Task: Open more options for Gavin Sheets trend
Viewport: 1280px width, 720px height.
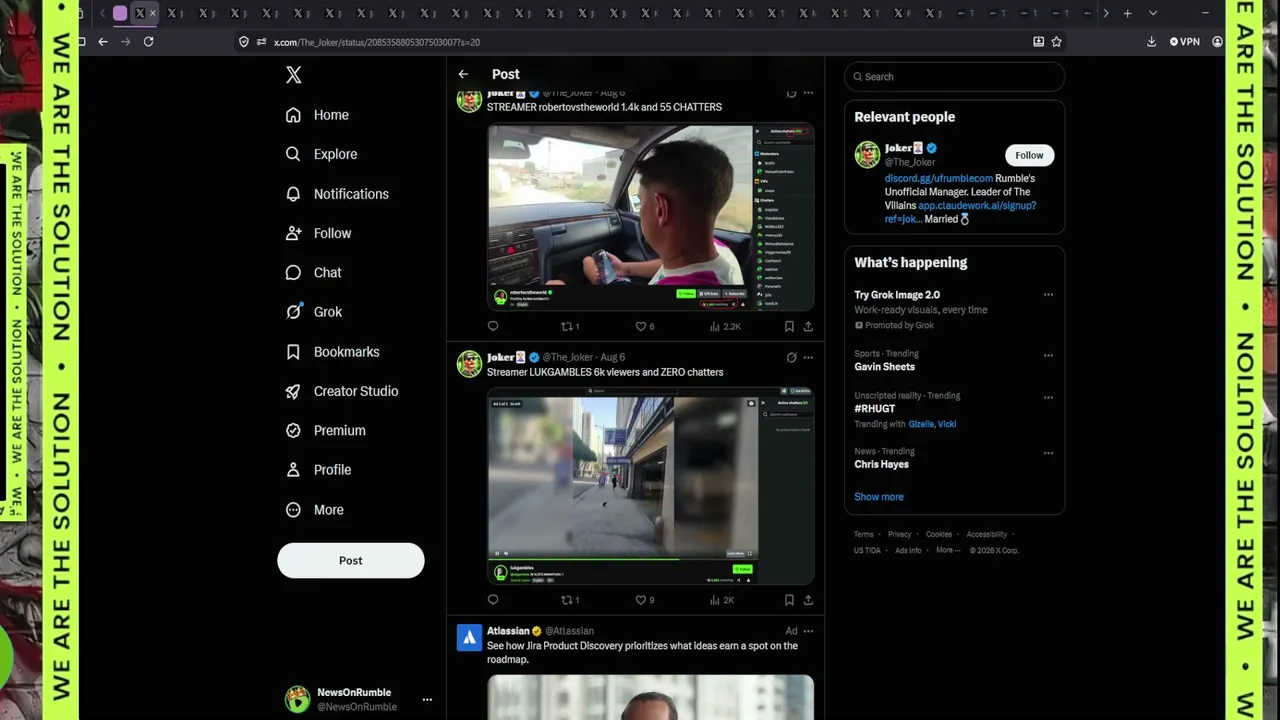Action: (1048, 355)
